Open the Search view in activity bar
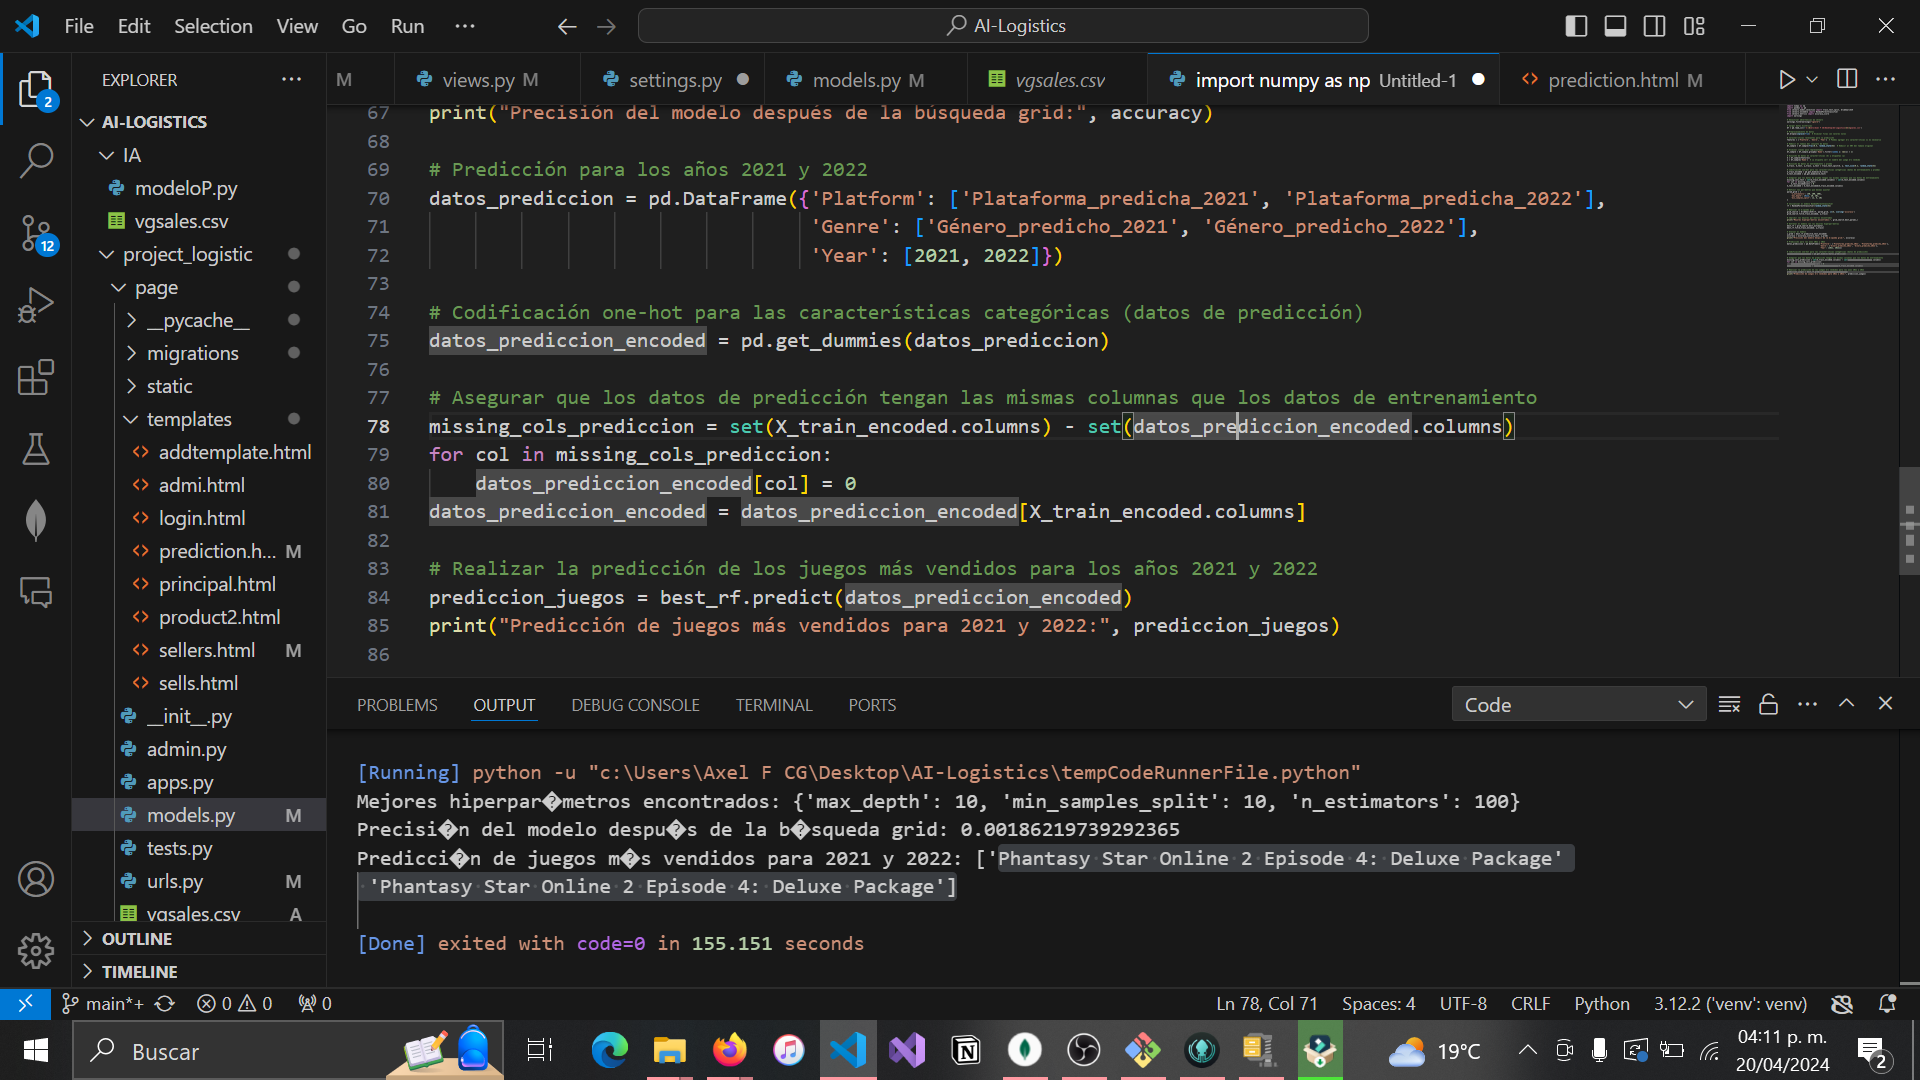 [x=36, y=160]
